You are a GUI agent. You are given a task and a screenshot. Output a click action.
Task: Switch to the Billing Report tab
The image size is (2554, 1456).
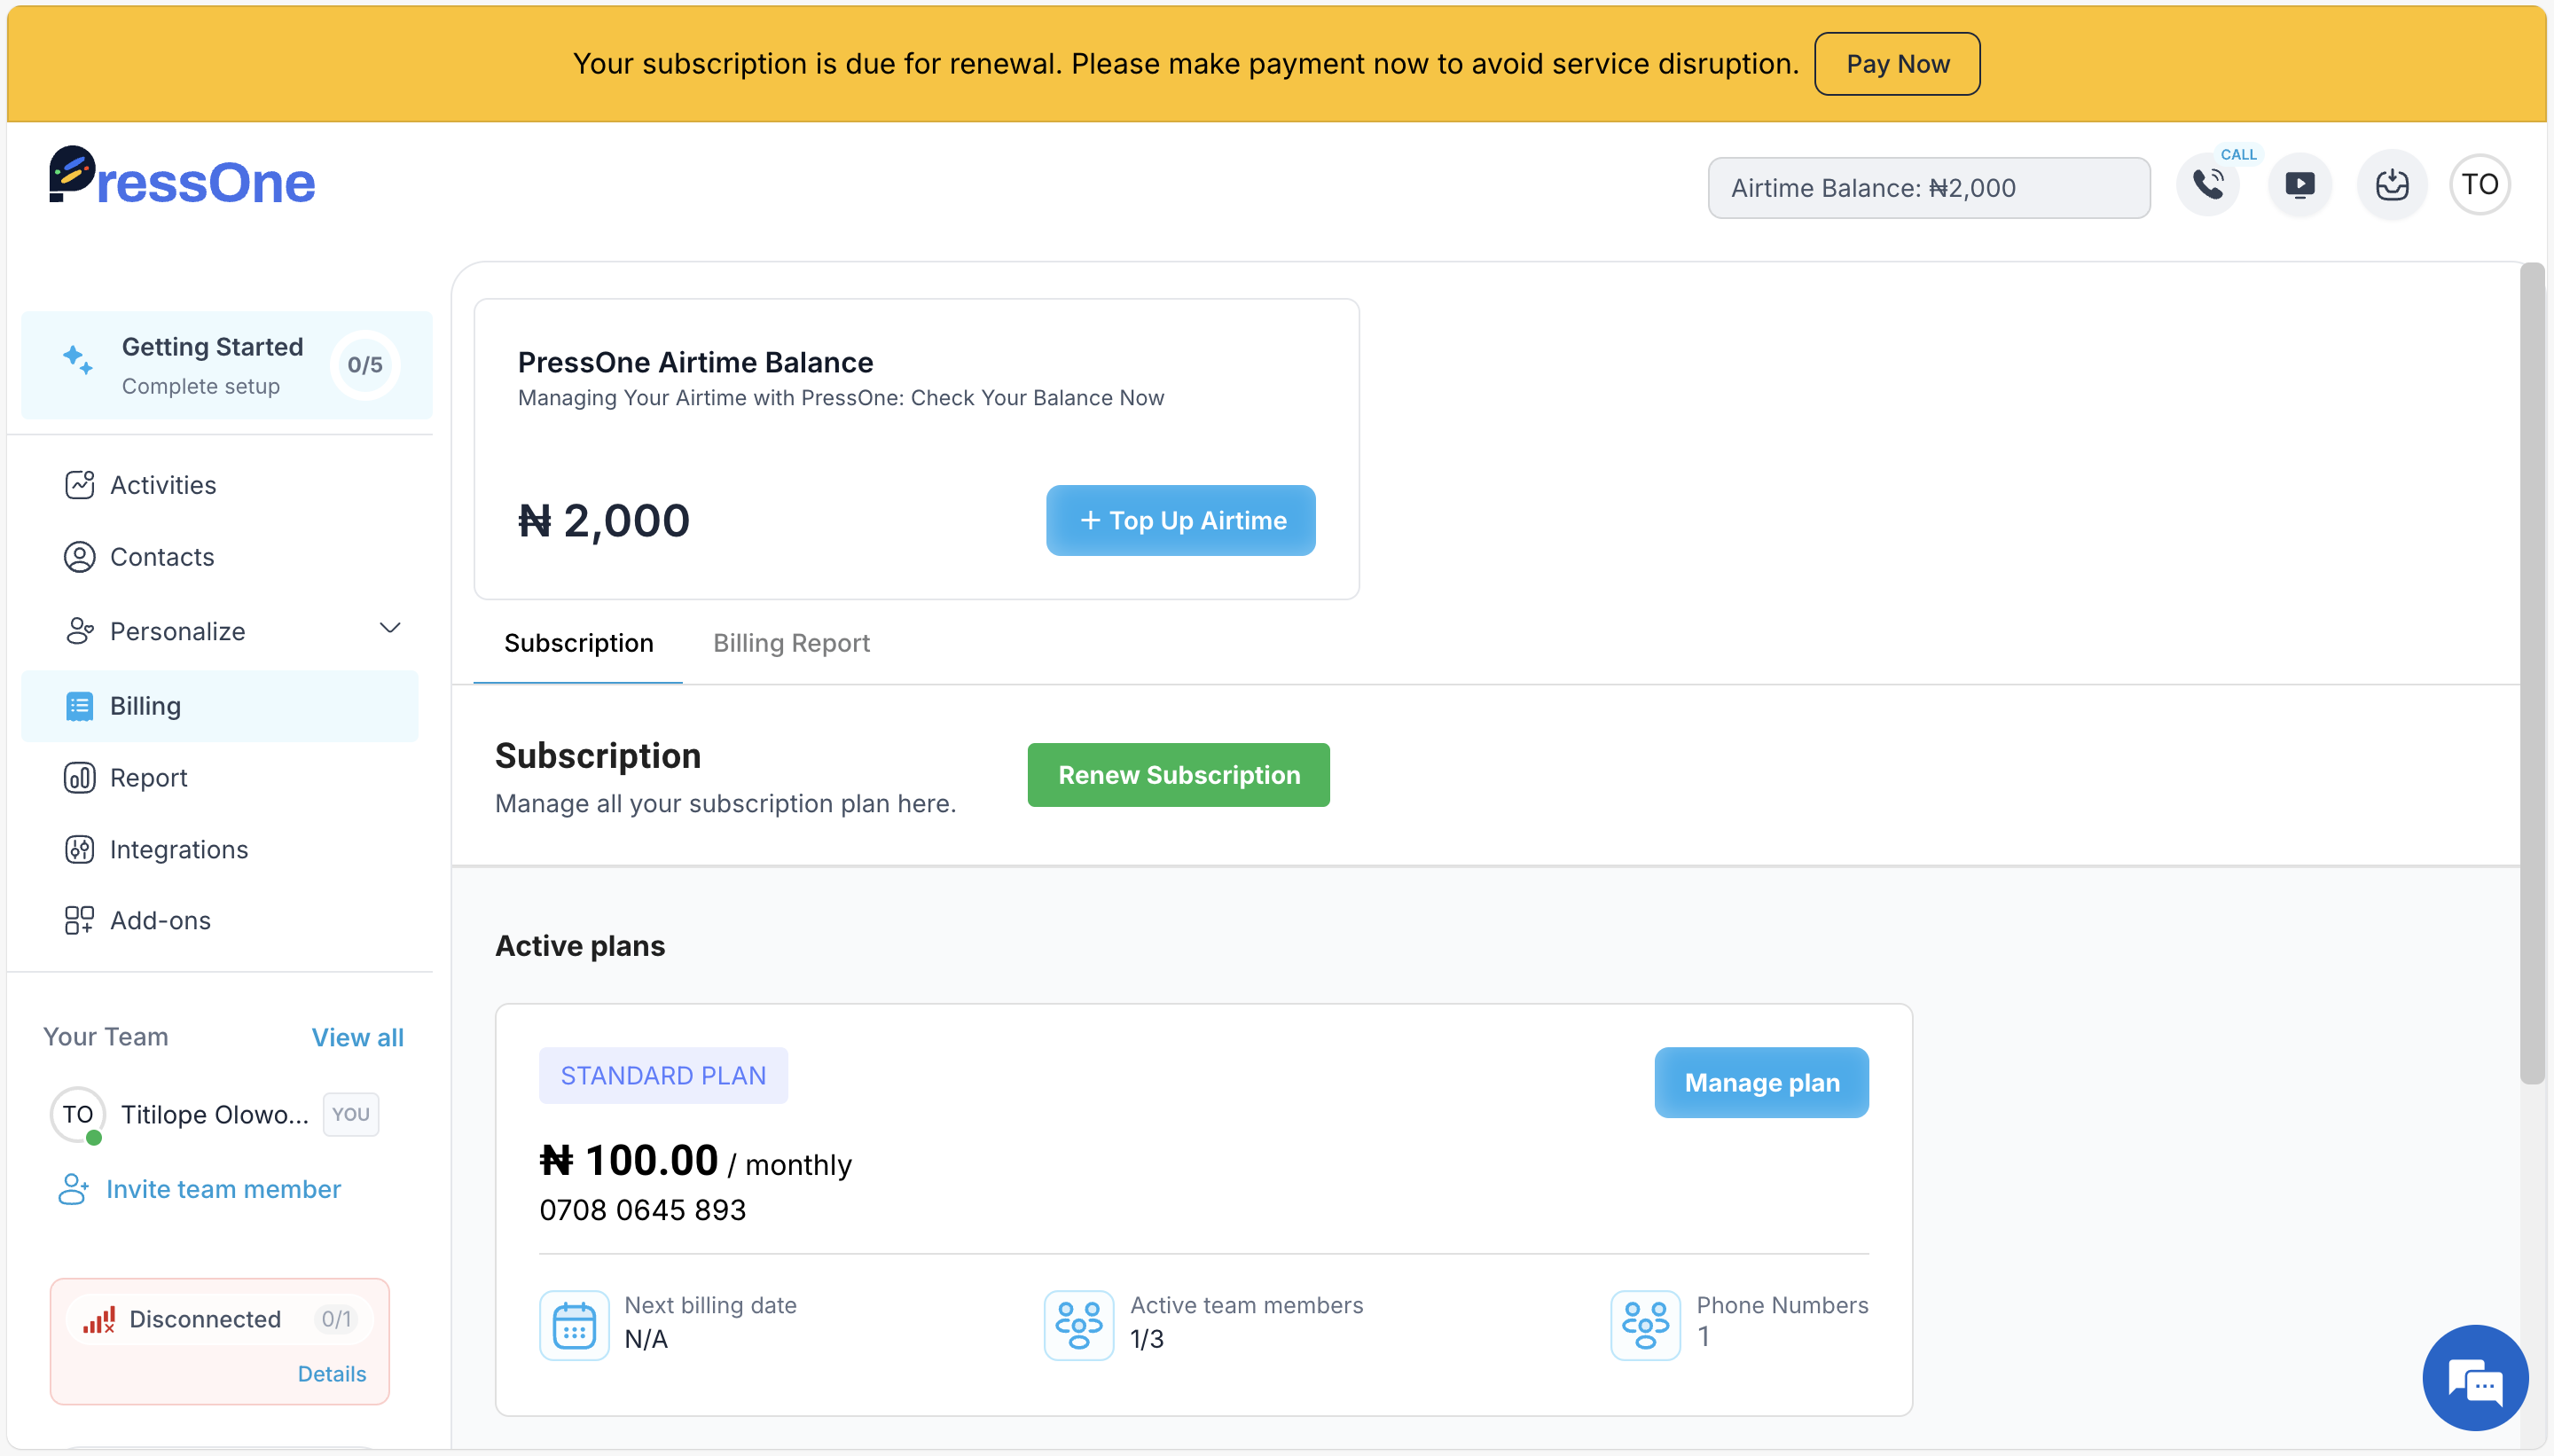tap(791, 643)
